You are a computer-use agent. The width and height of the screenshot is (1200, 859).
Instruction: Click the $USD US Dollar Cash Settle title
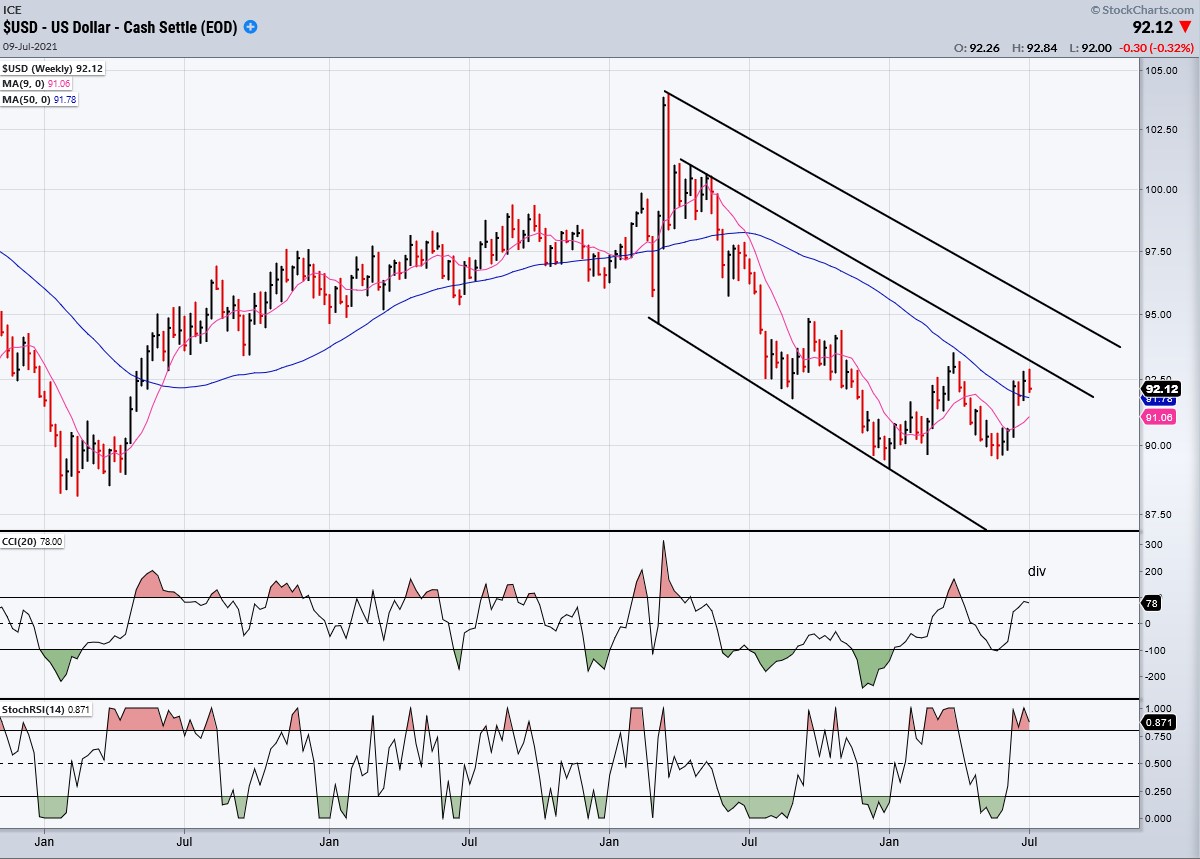click(x=120, y=28)
